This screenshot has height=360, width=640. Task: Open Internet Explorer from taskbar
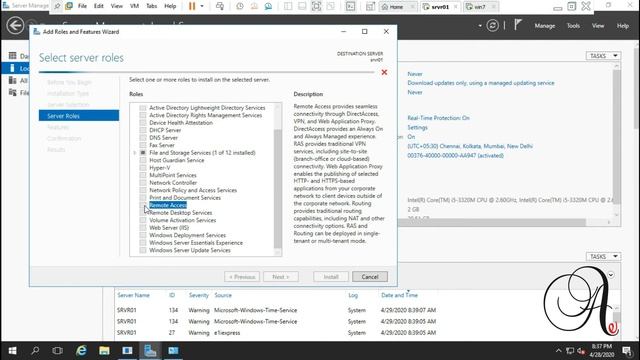(81, 351)
